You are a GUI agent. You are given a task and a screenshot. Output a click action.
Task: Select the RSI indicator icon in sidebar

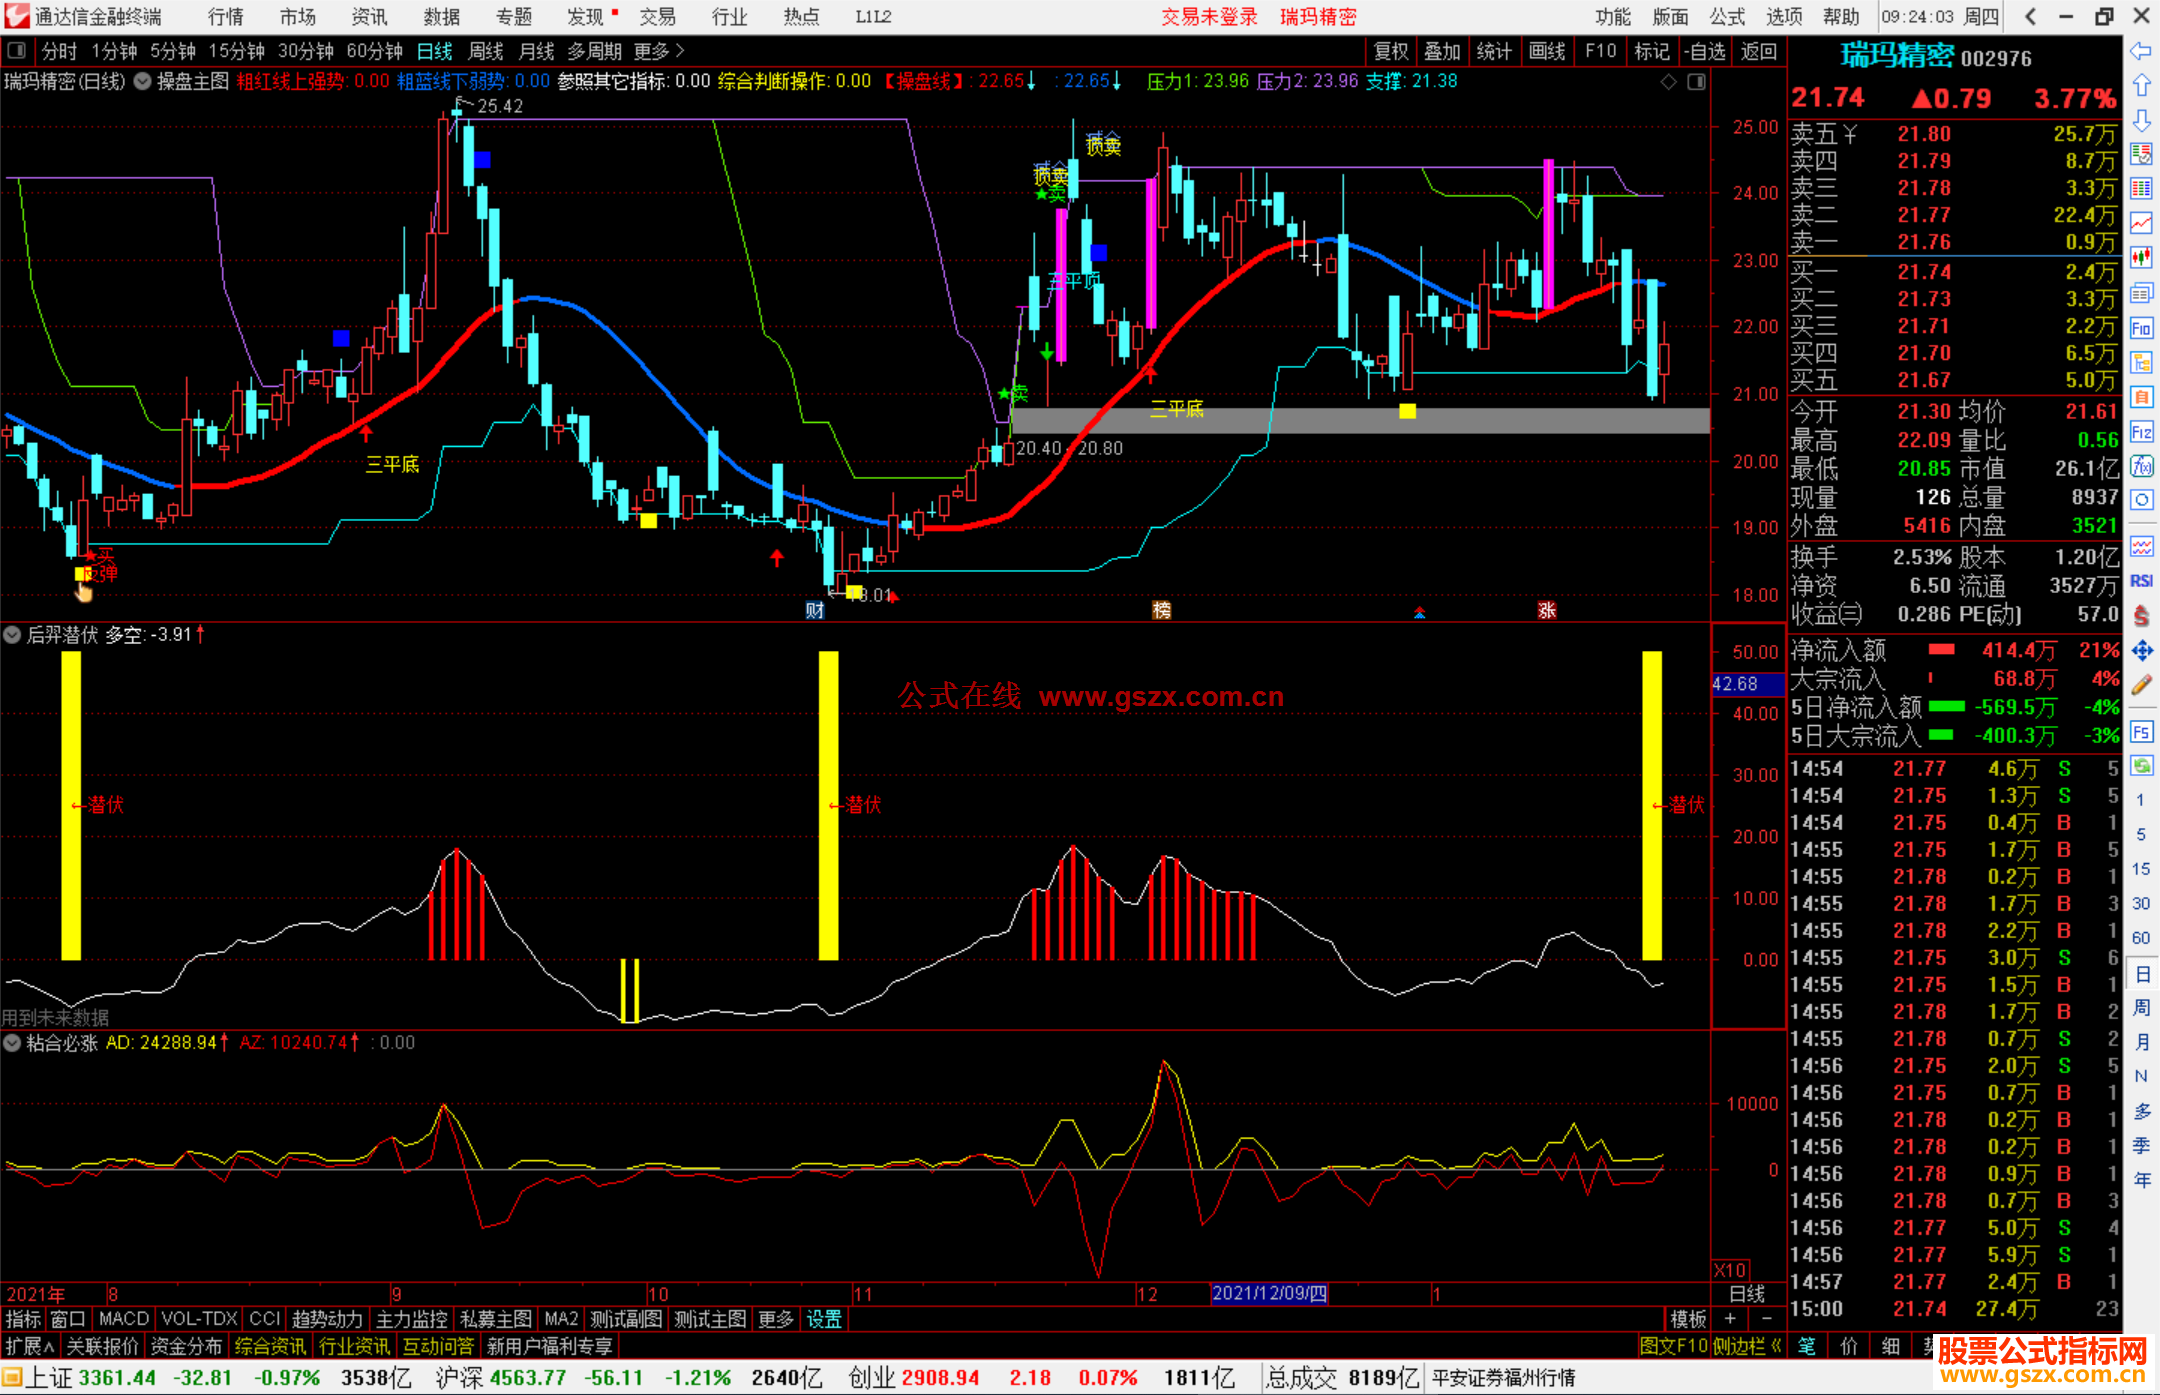click(2141, 581)
